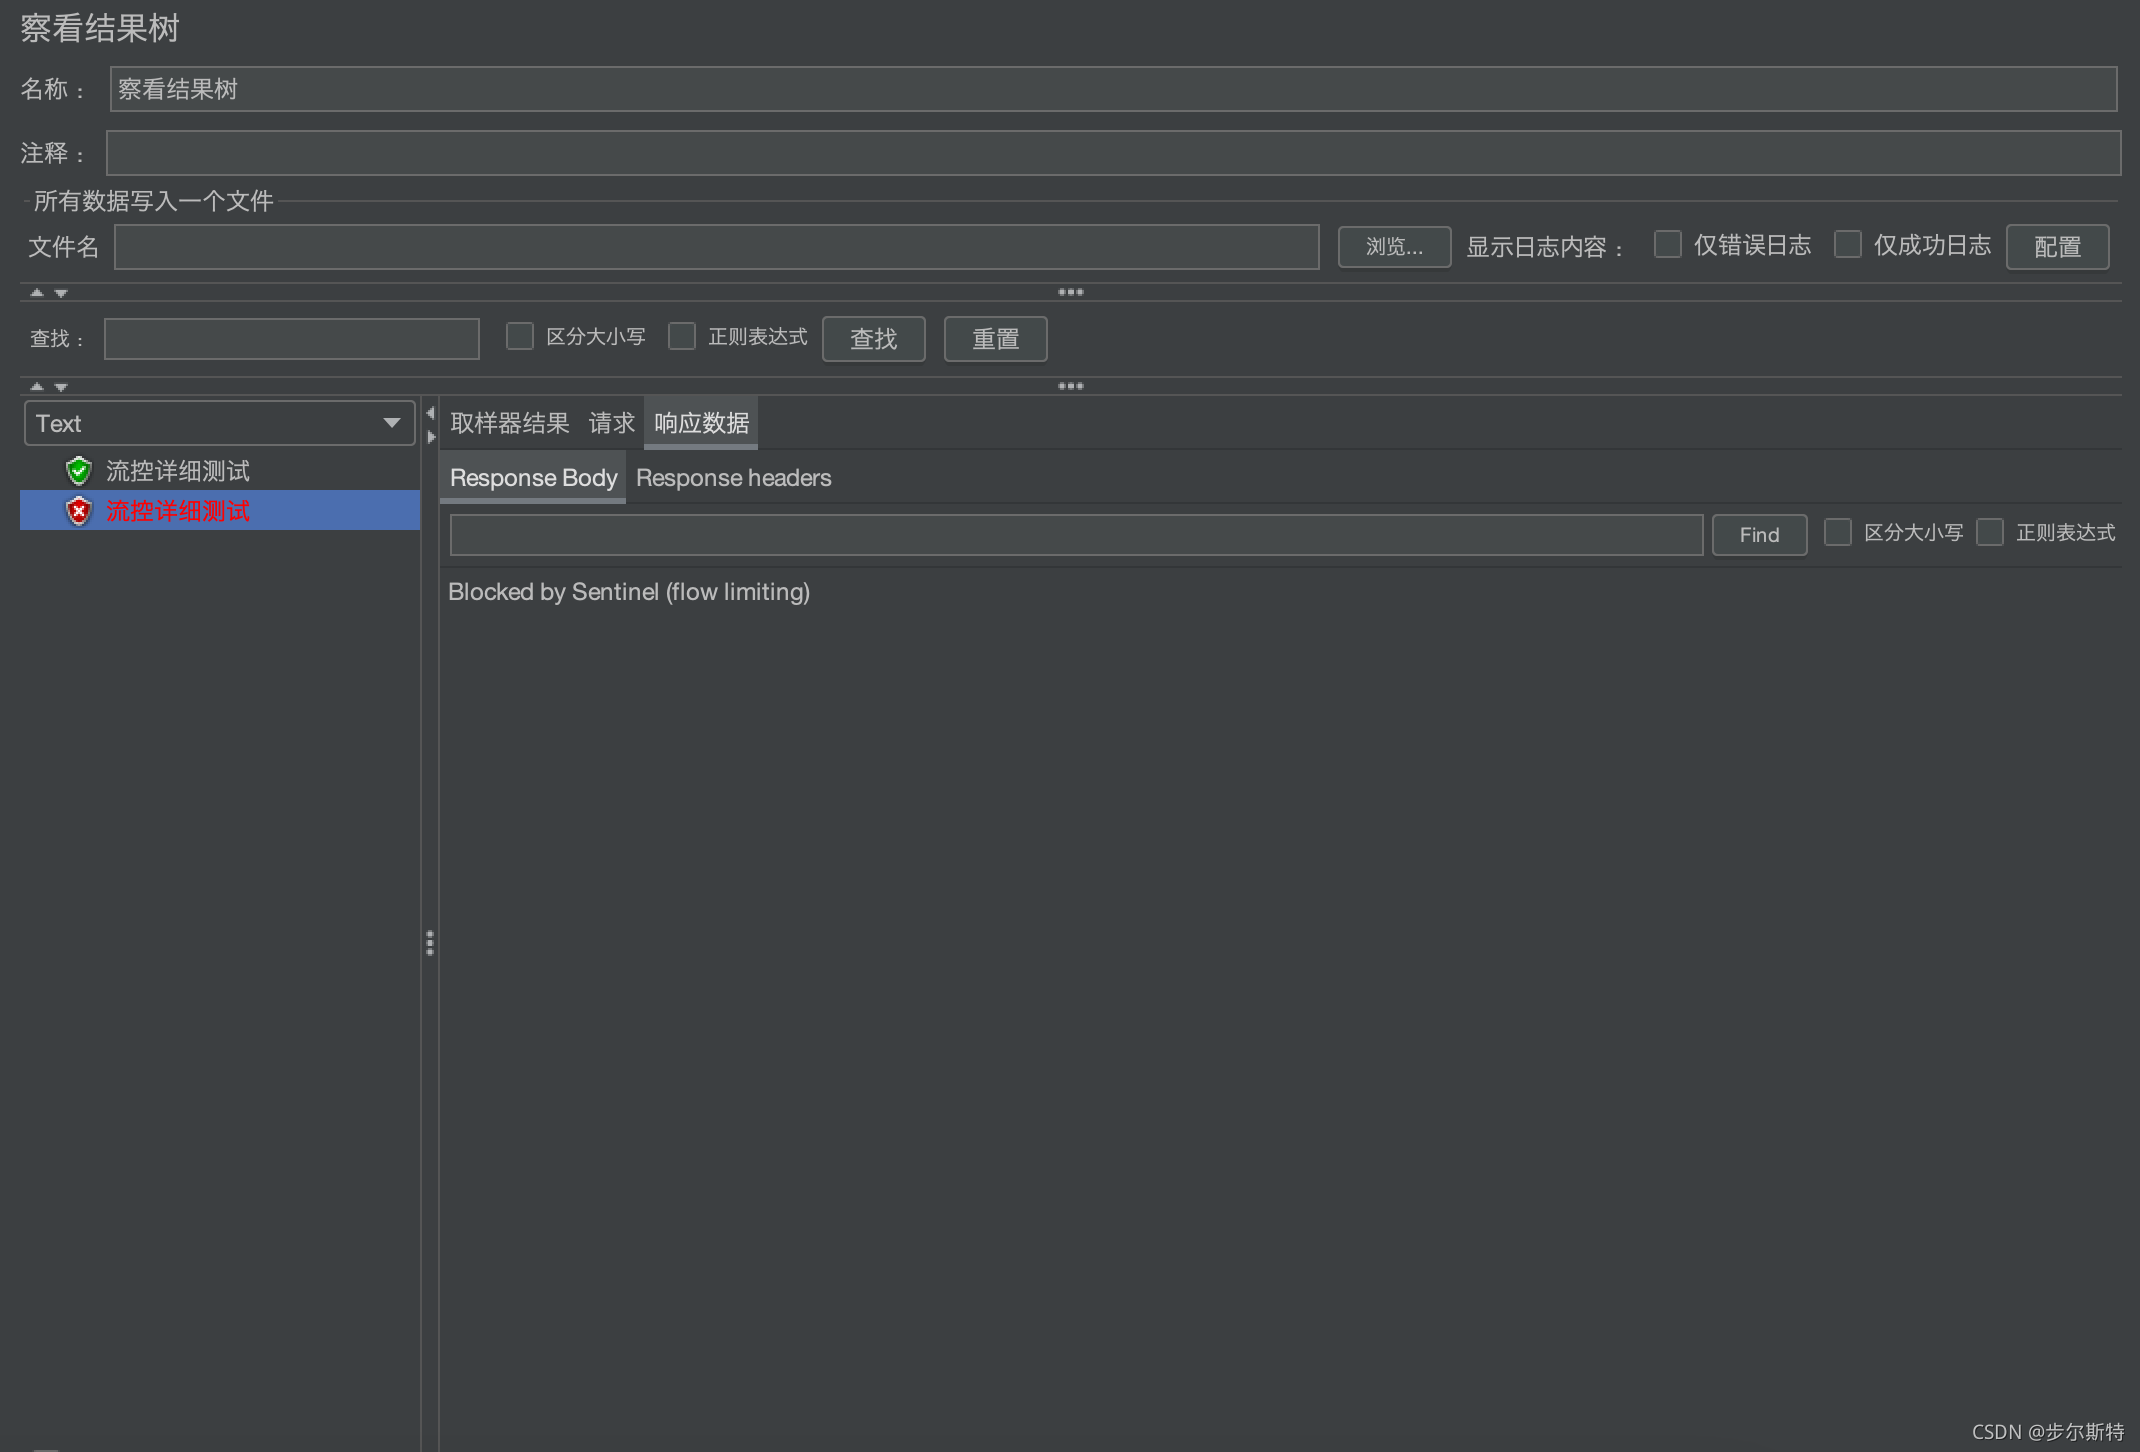The image size is (2140, 1452).
Task: Enable 仅错误日志 checkbox
Action: (x=1667, y=245)
